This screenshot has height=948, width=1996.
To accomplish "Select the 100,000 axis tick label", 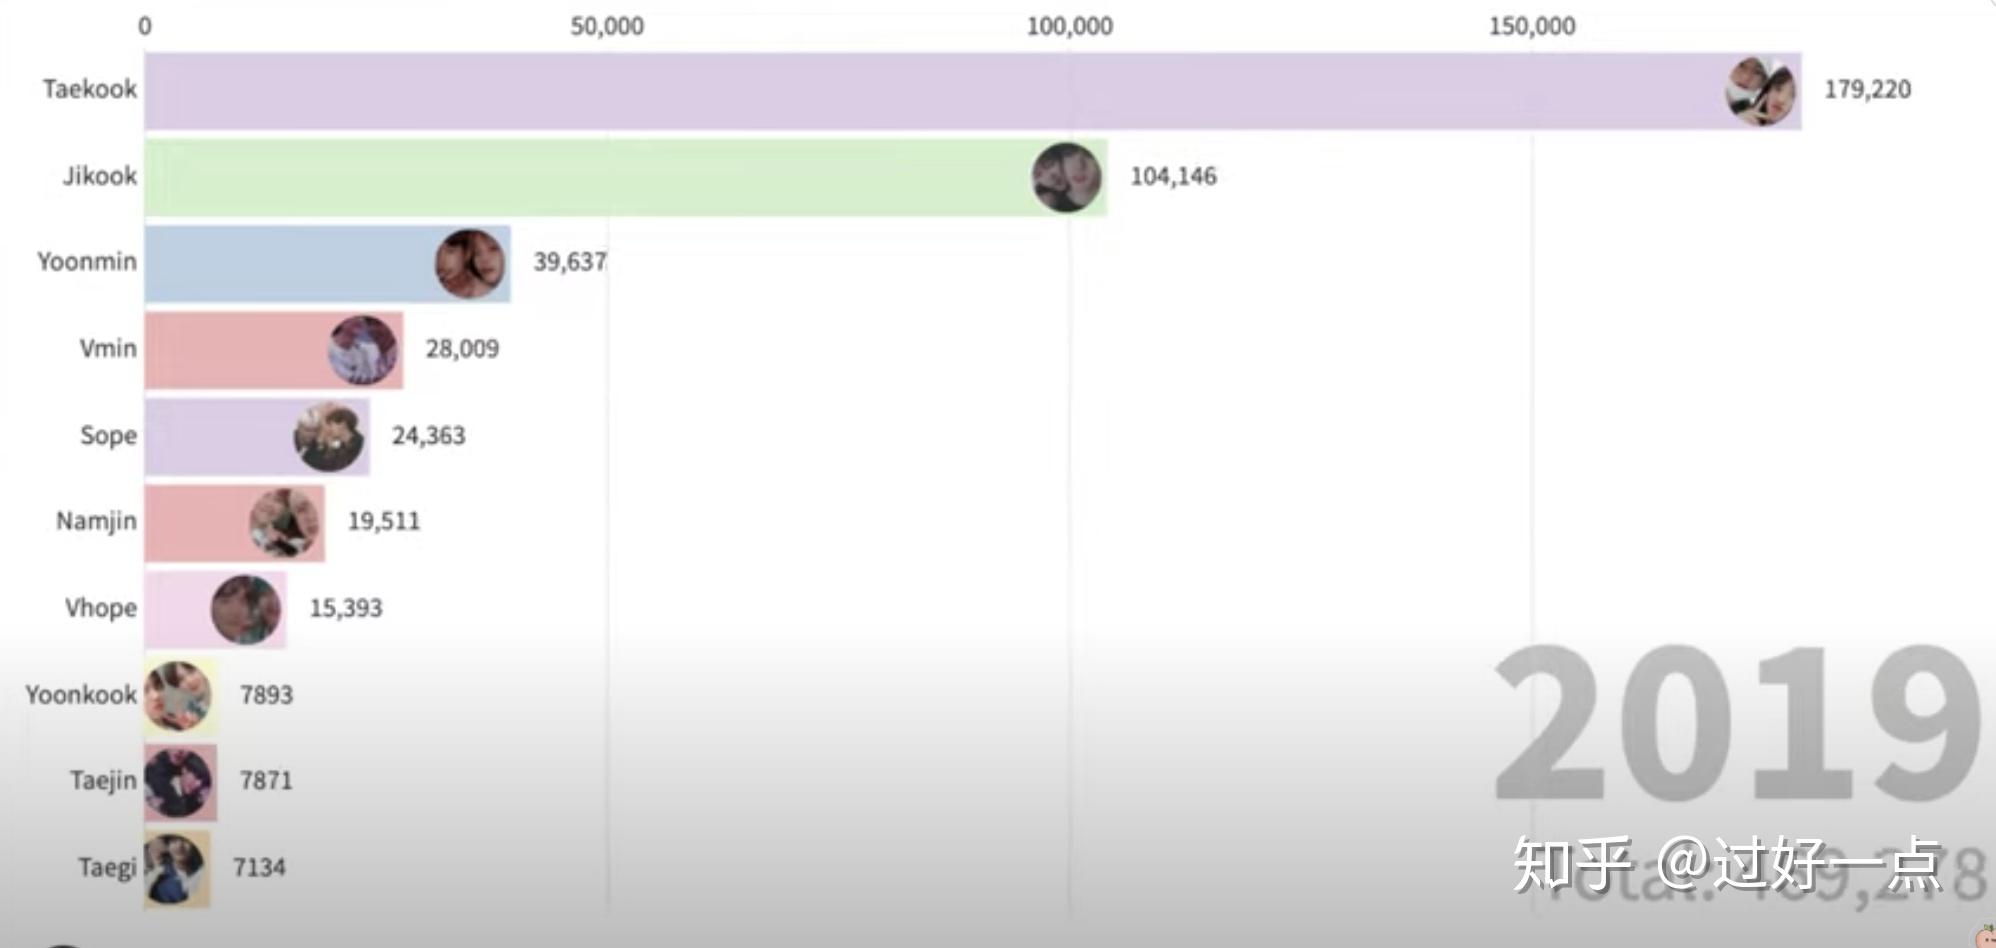I will tap(1069, 26).
